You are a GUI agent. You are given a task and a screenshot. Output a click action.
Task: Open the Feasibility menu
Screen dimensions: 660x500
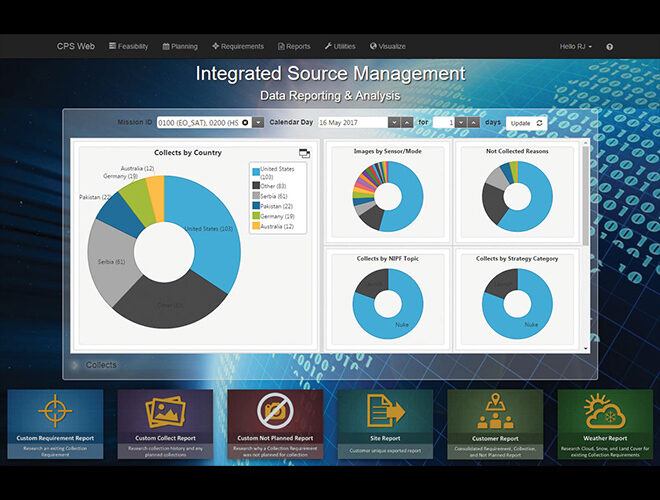(x=128, y=46)
